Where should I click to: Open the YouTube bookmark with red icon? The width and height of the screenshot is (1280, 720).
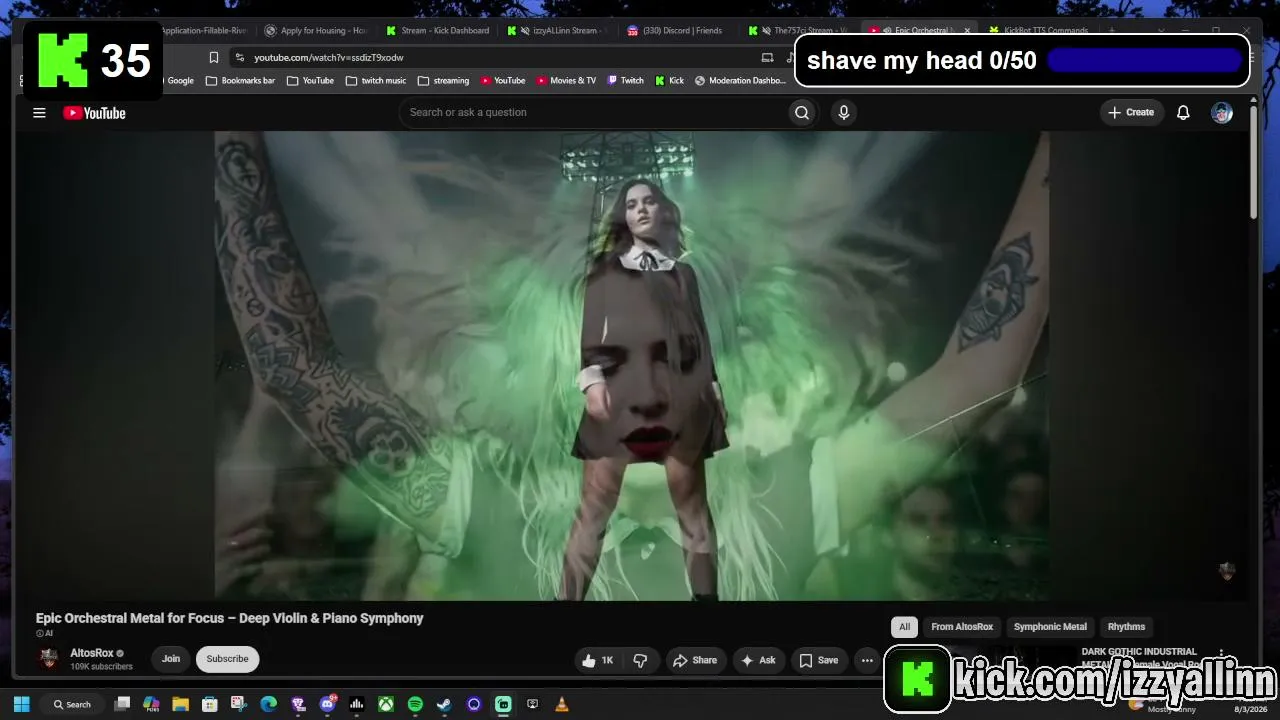click(503, 81)
